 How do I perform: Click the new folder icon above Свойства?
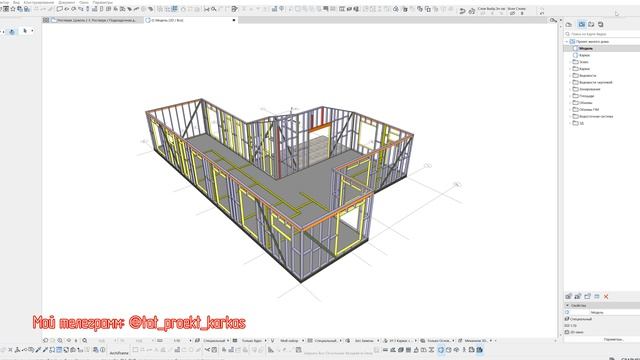pos(587,296)
